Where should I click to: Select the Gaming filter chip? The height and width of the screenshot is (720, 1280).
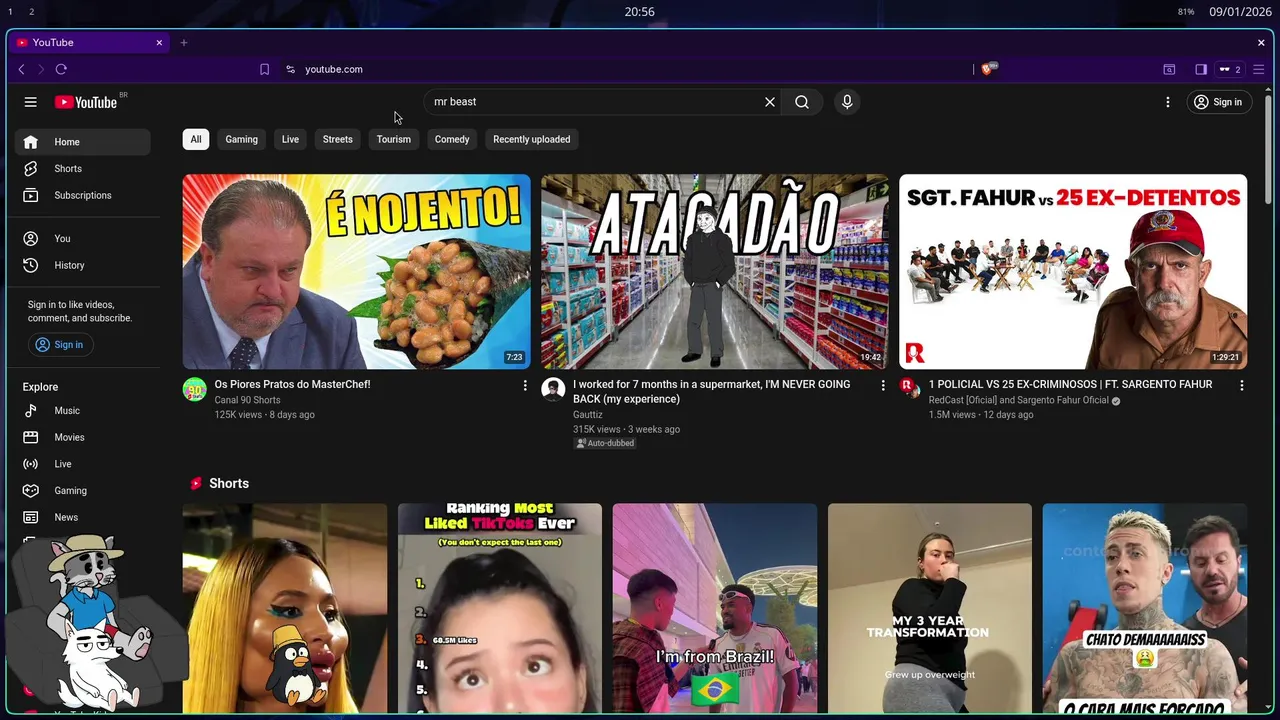click(241, 139)
